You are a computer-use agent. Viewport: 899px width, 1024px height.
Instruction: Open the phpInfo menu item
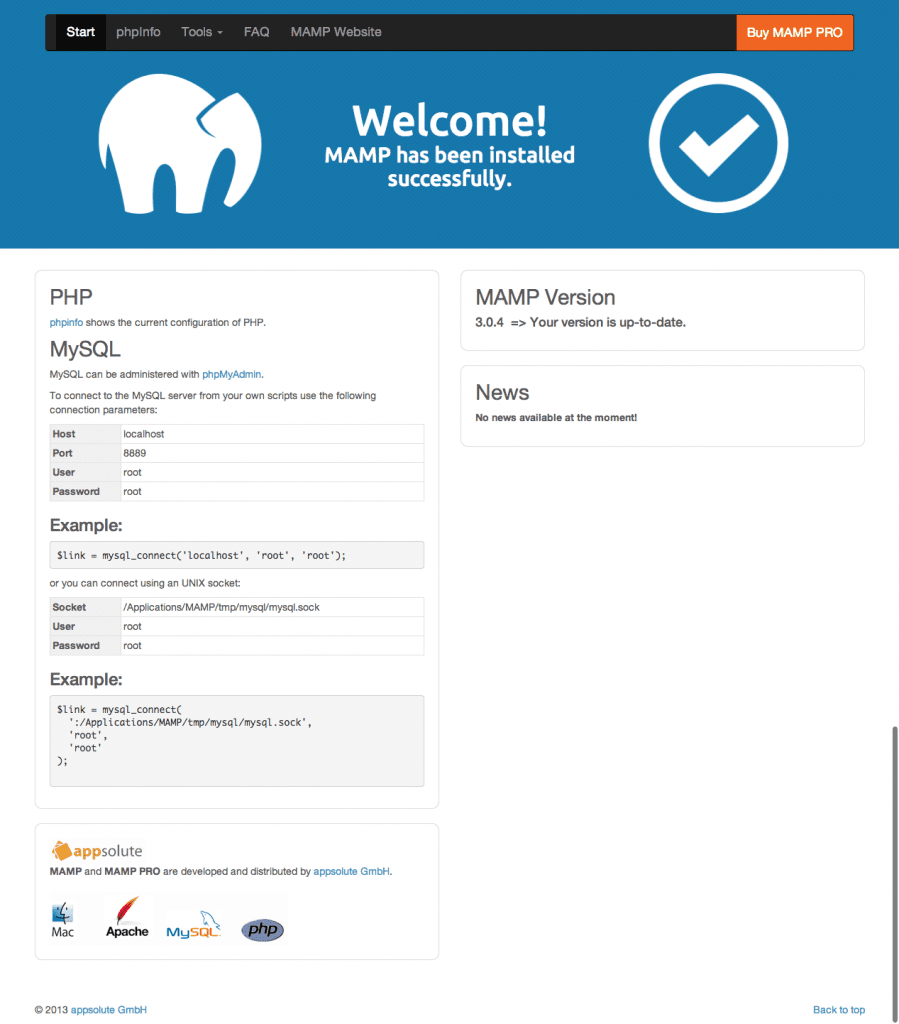(138, 31)
